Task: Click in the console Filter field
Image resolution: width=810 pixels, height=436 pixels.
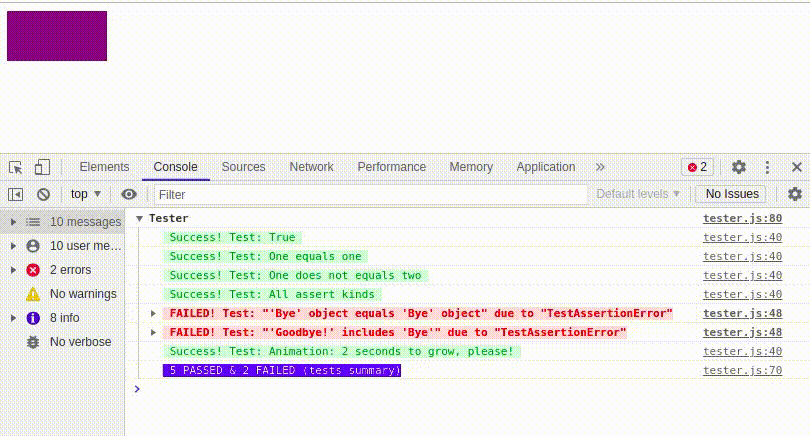Action: tap(370, 194)
